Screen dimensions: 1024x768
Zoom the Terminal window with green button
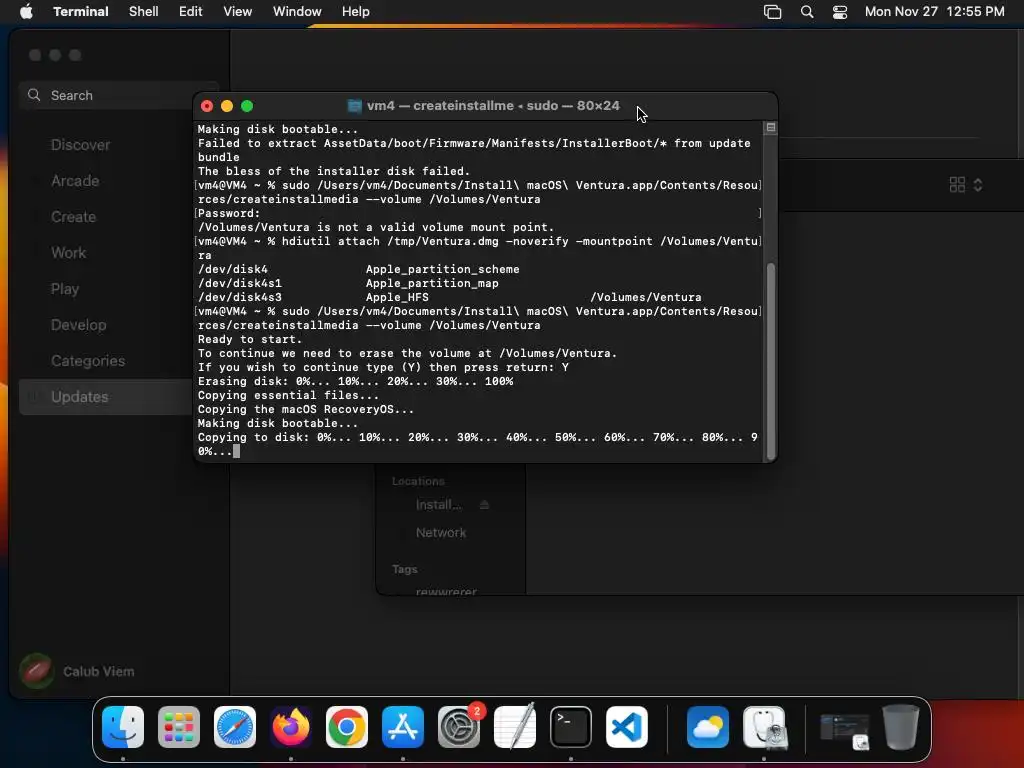247,106
